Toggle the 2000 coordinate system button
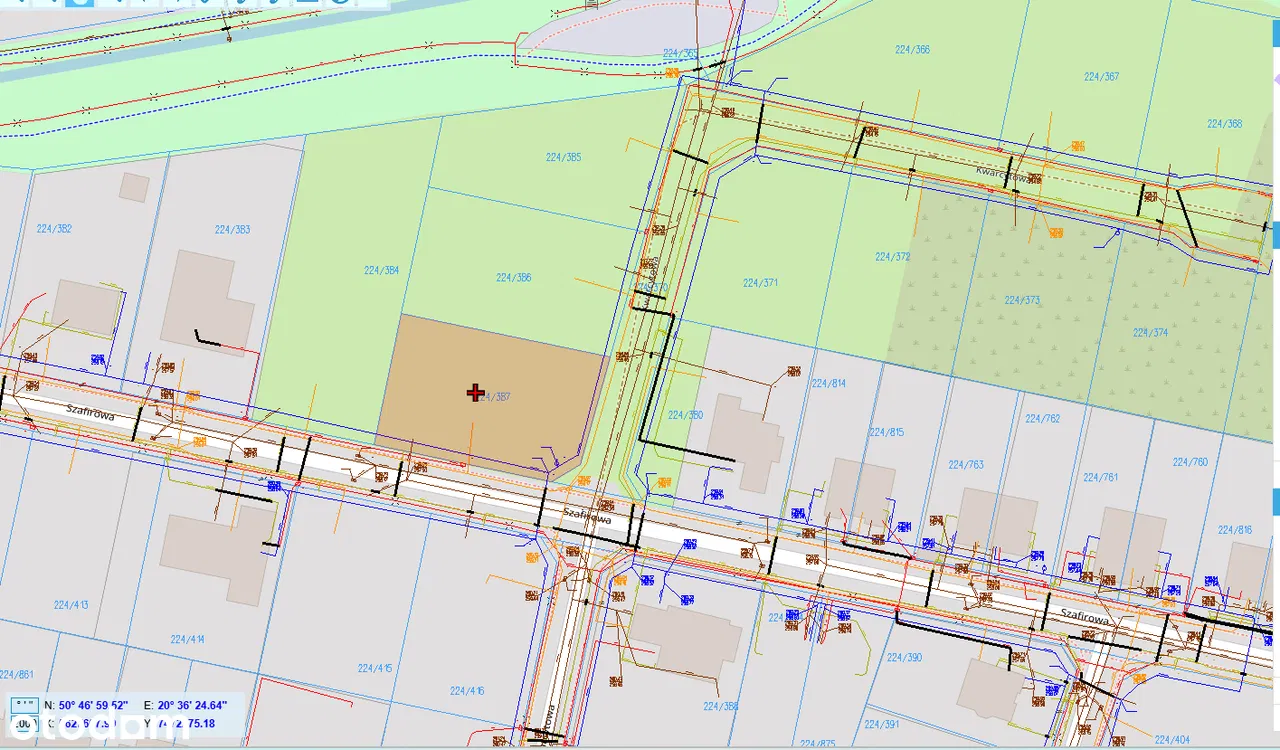 [24, 724]
